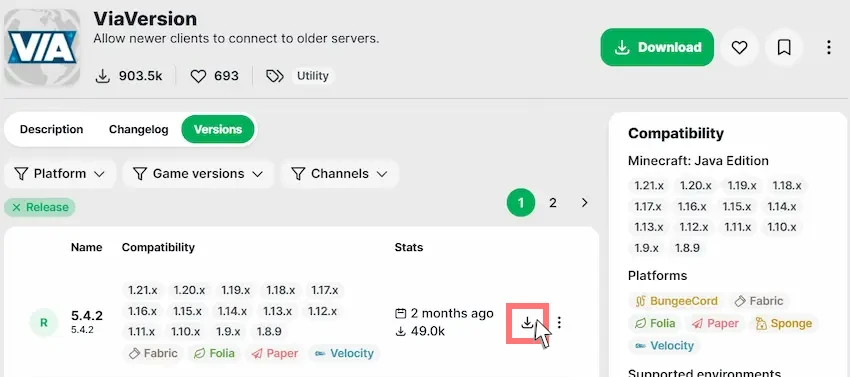Switch to the Description tab
This screenshot has width=850, height=377.
pos(51,130)
